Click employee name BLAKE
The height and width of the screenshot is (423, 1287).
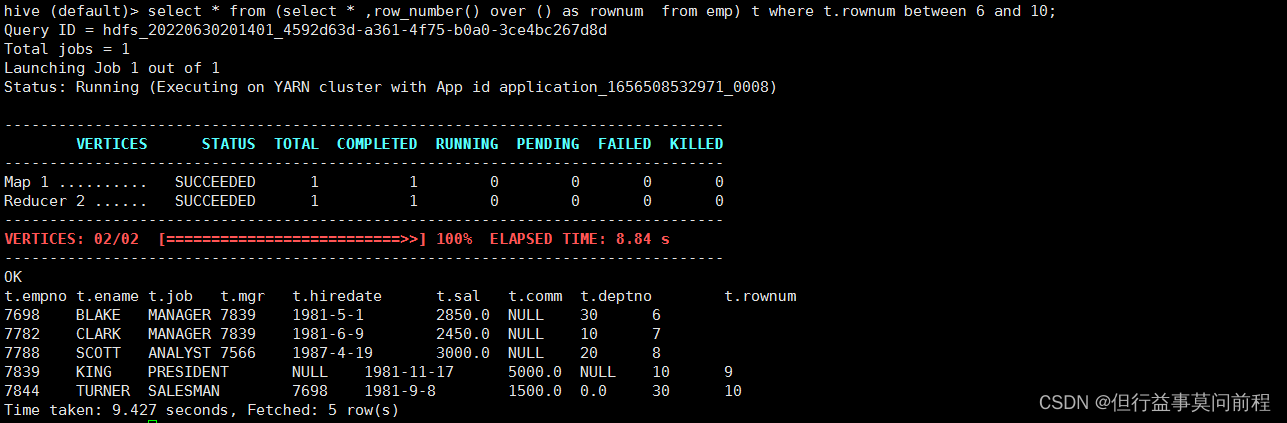coord(99,315)
